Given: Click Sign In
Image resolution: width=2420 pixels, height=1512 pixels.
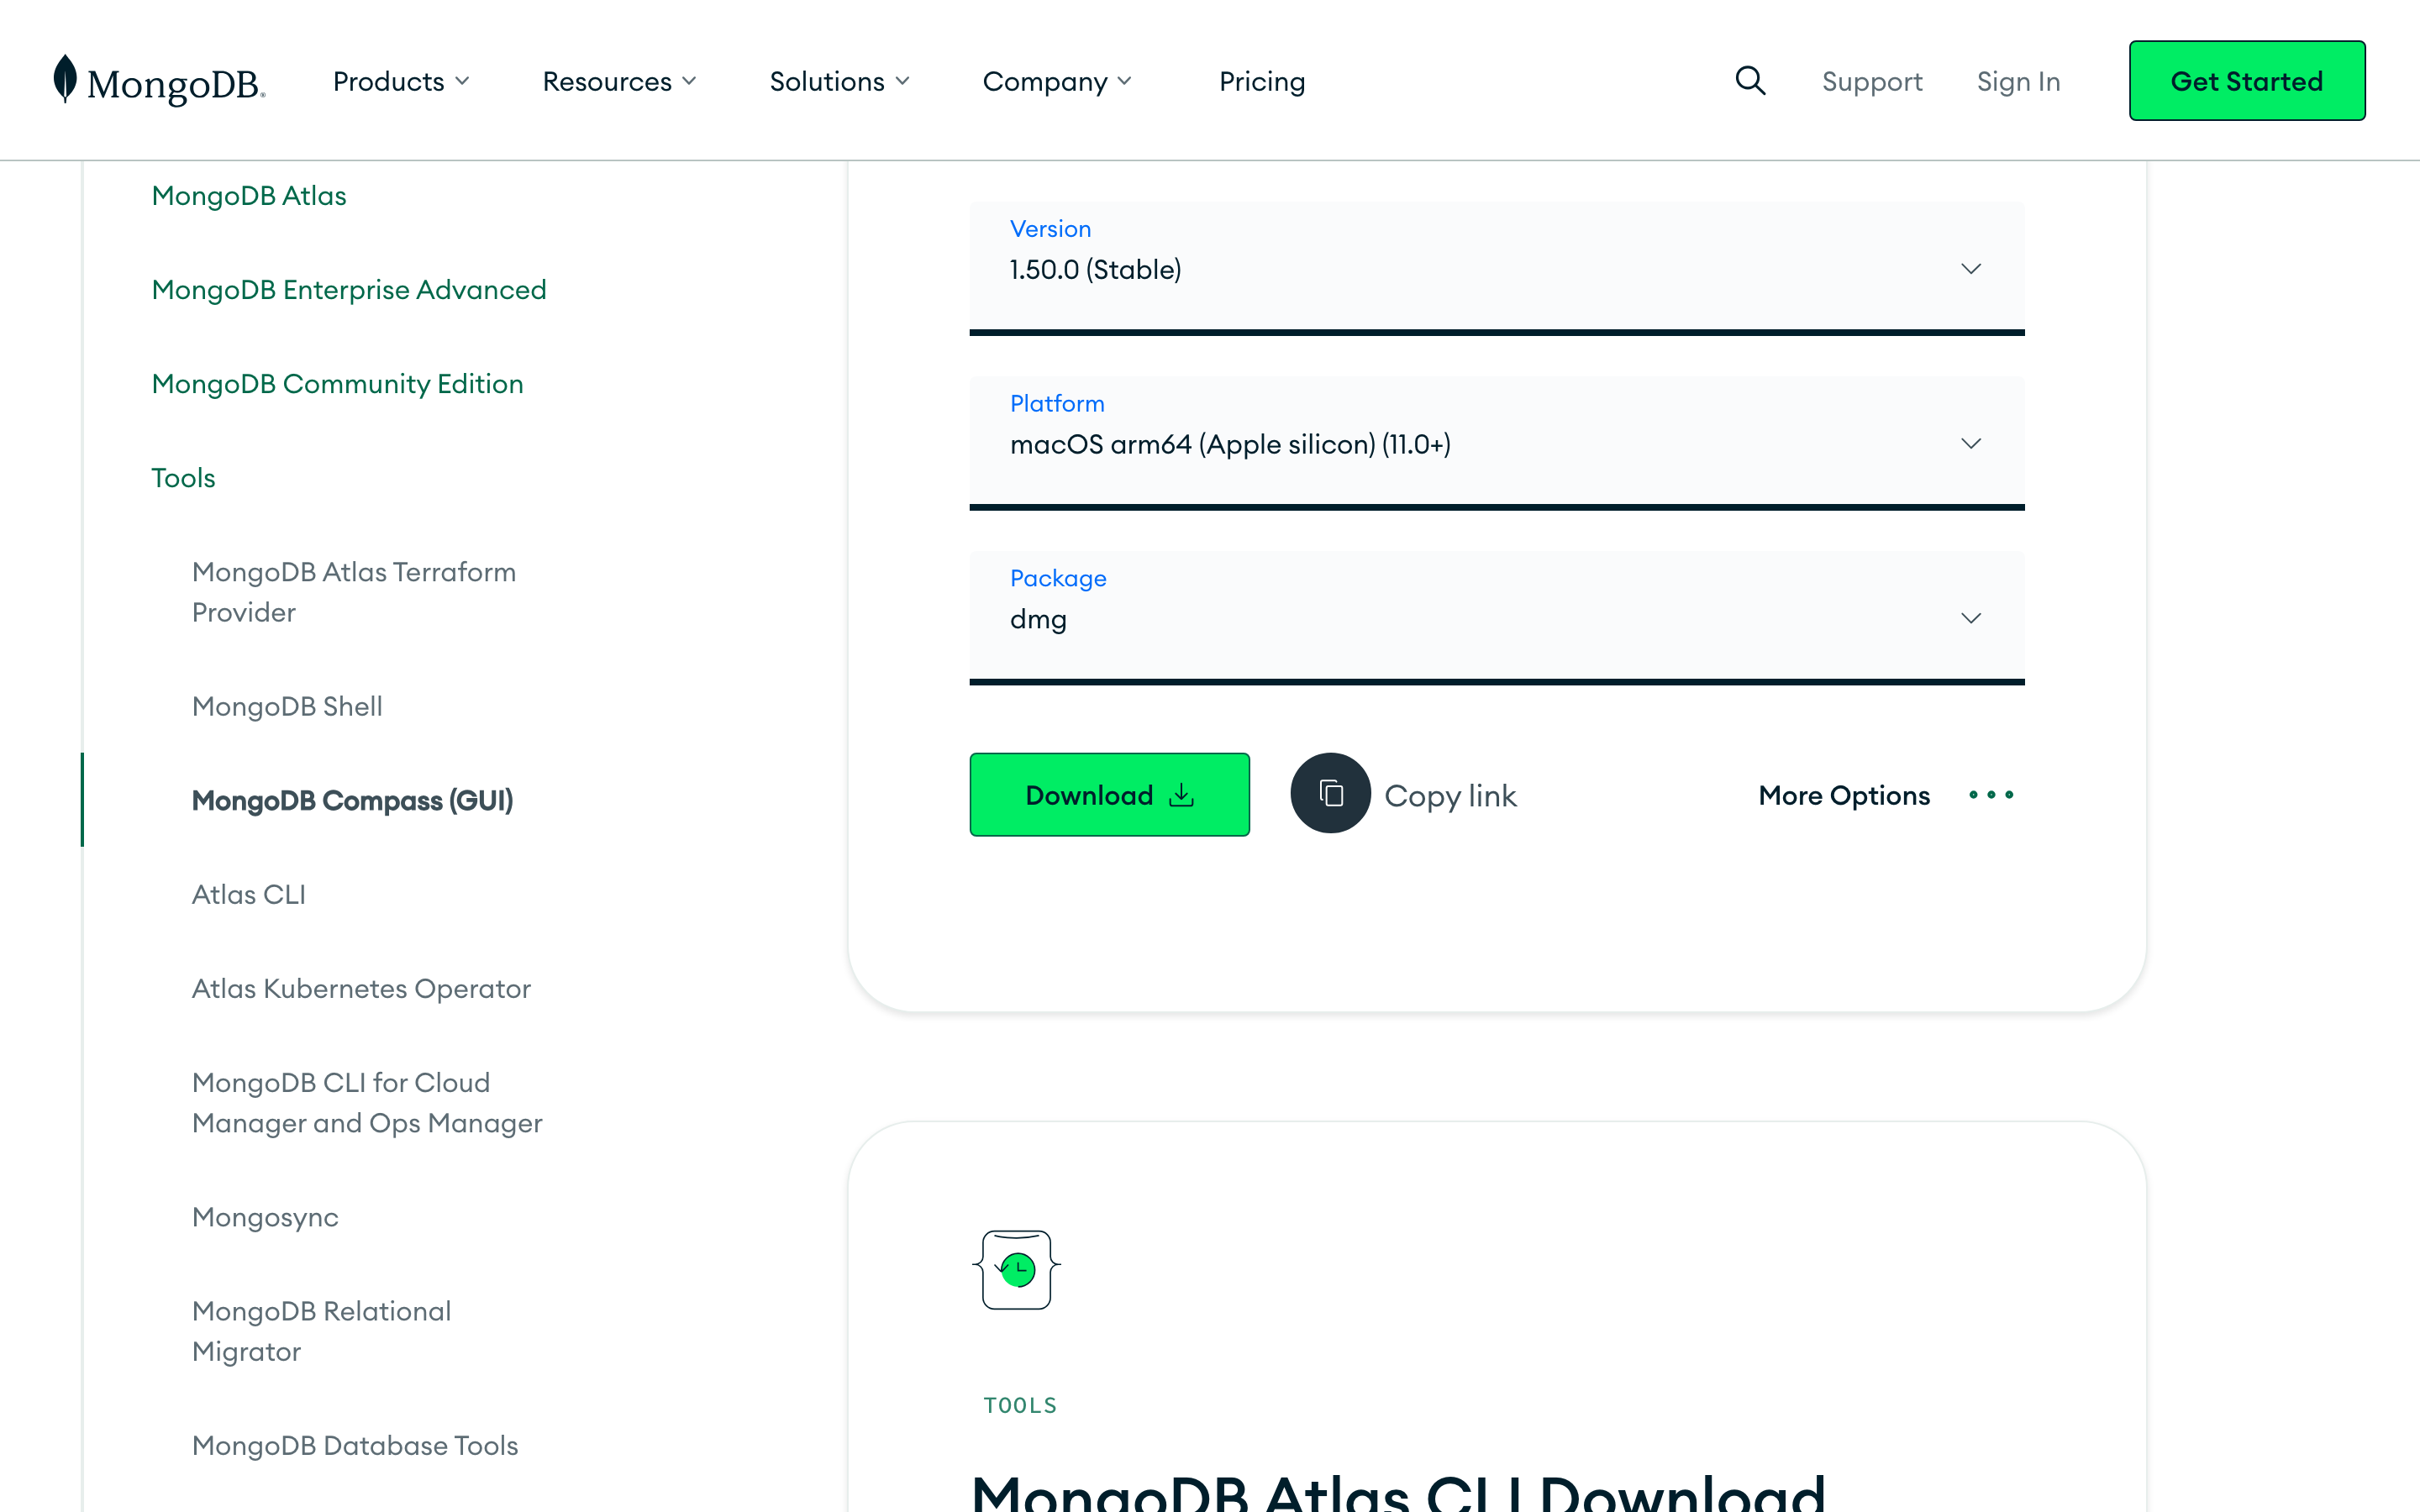Looking at the screenshot, I should pos(2018,81).
